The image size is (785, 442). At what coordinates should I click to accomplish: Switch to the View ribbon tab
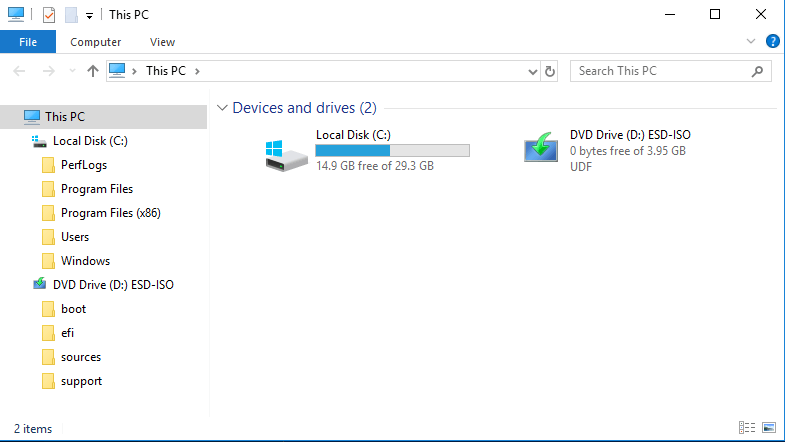point(162,42)
